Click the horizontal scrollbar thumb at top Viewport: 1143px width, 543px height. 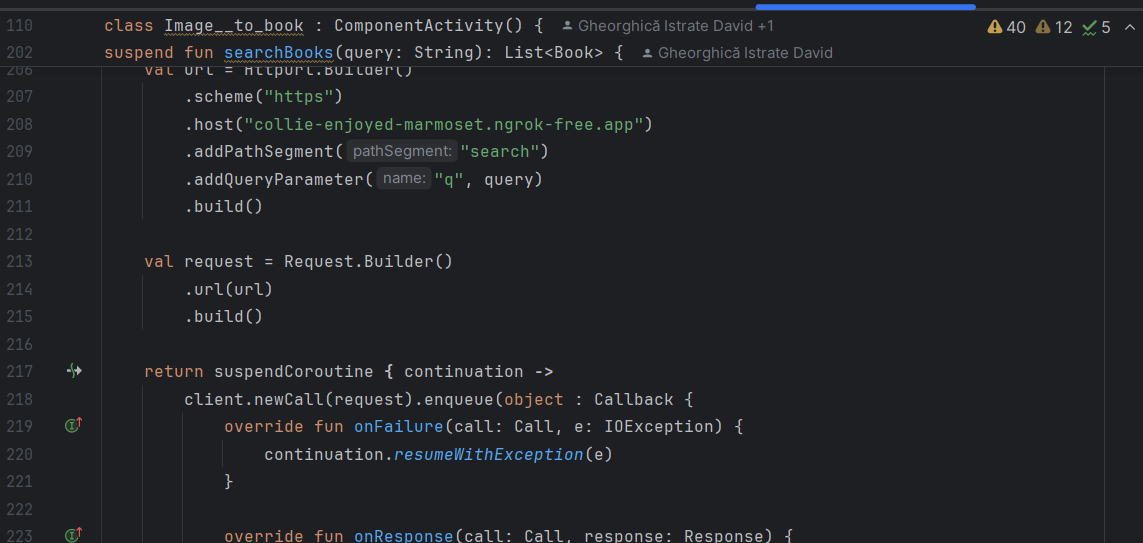(x=865, y=7)
